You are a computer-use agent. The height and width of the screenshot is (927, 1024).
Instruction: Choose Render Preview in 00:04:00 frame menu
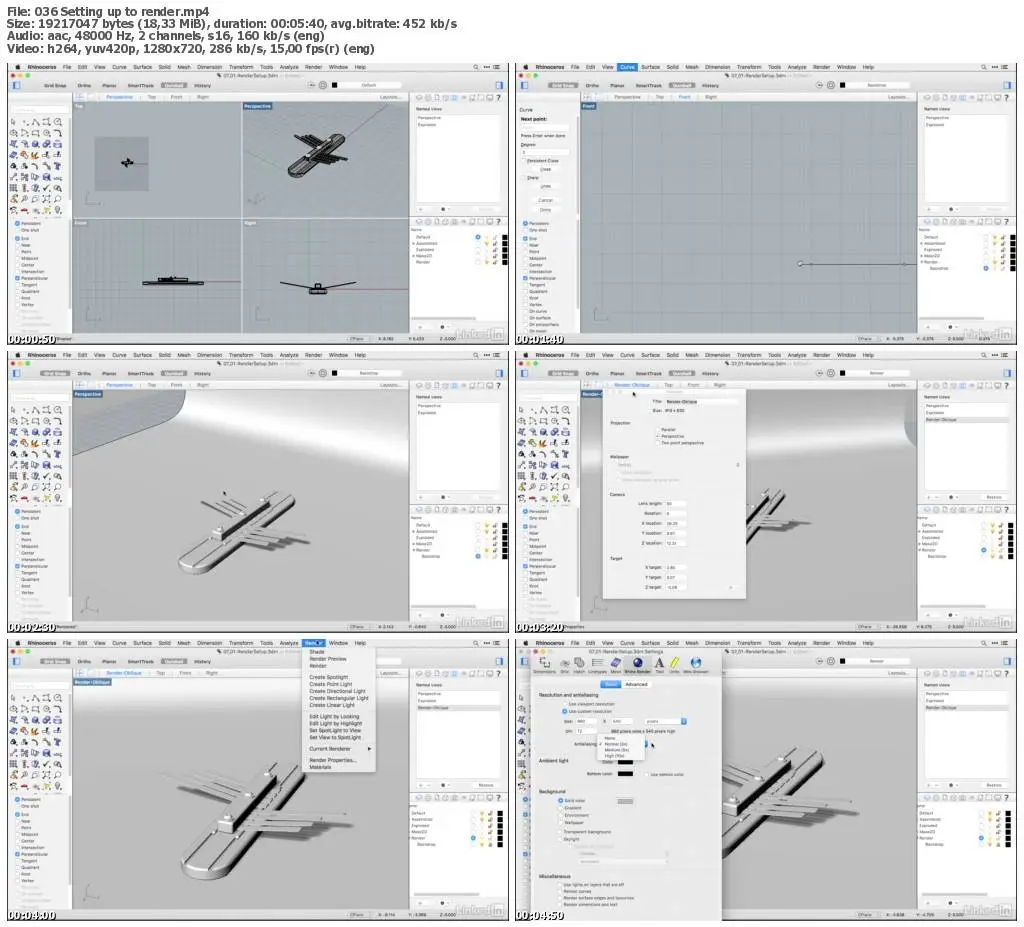coord(328,659)
